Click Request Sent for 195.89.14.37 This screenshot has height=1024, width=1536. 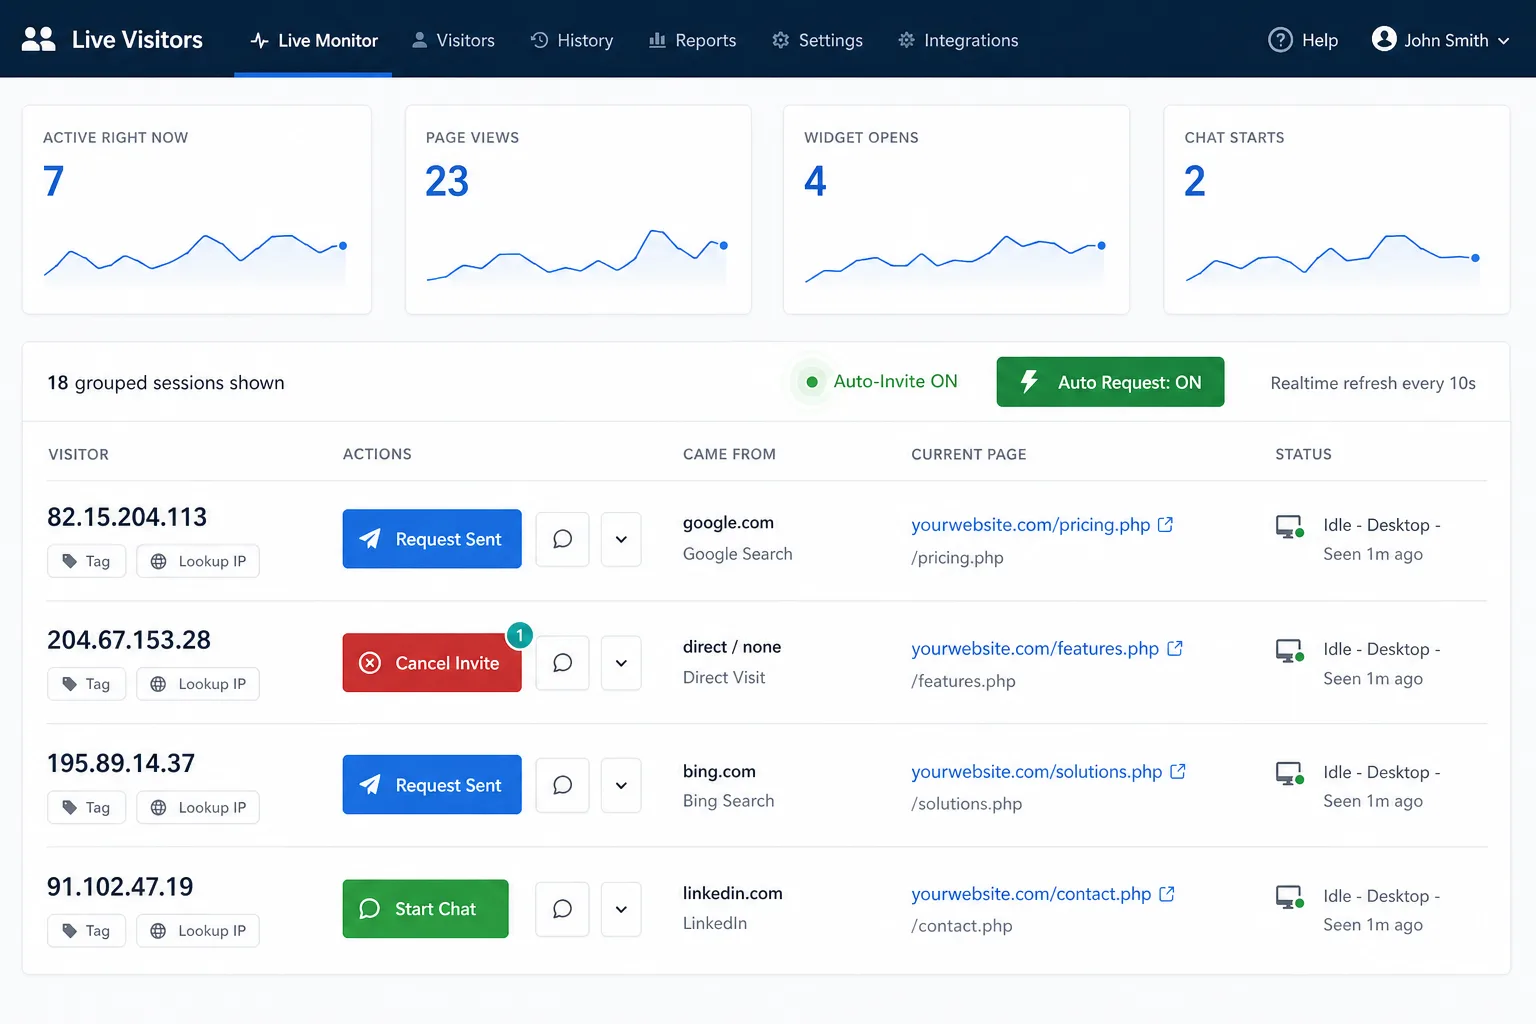(432, 785)
